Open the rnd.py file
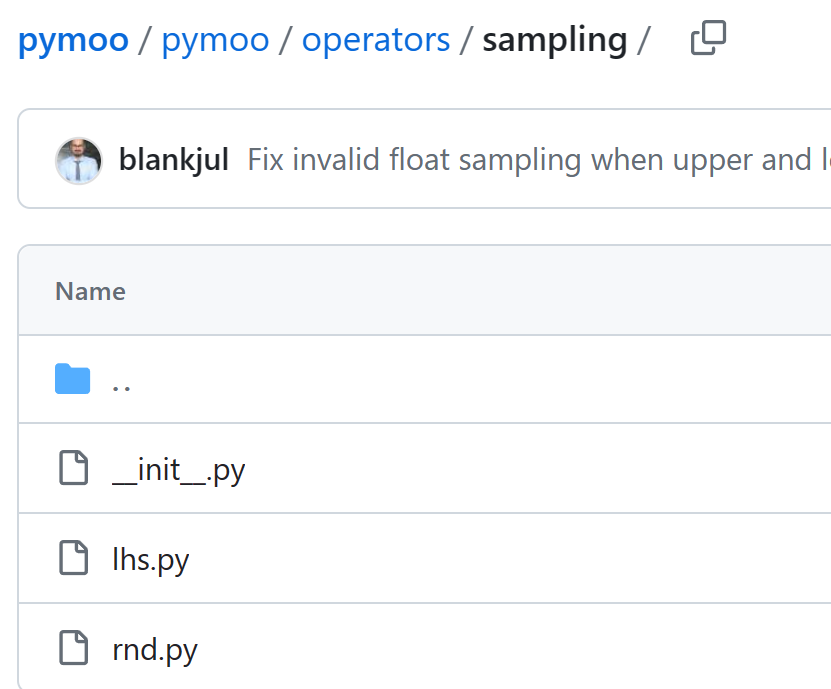This screenshot has width=831, height=689. (154, 648)
